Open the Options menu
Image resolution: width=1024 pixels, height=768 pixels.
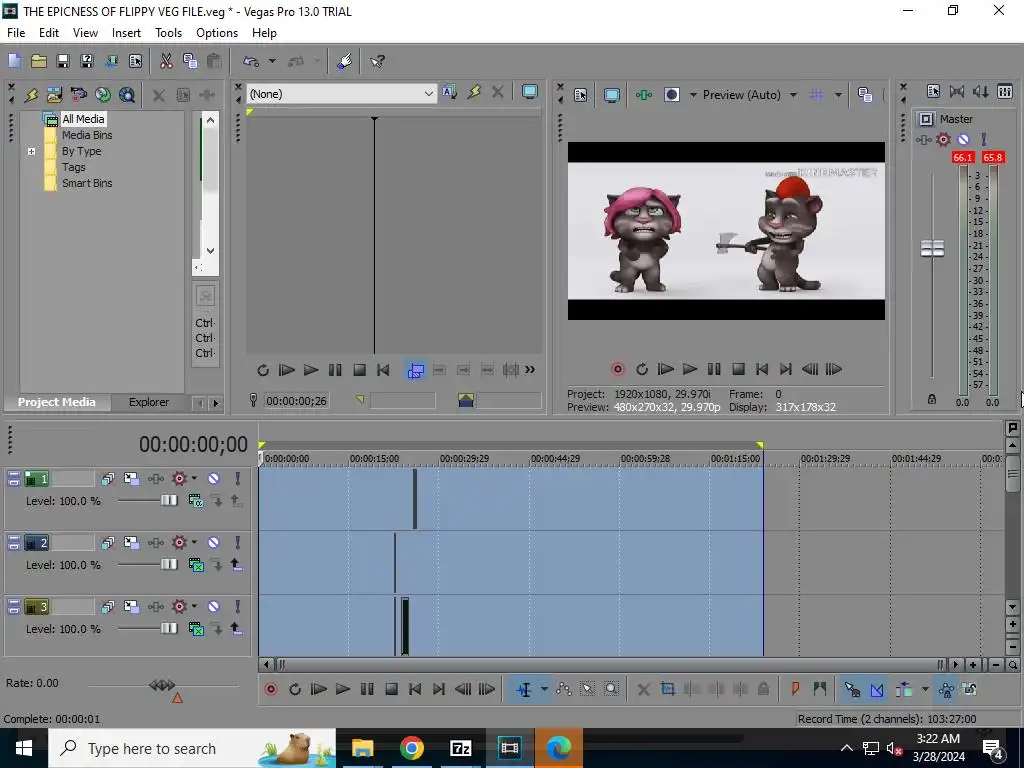[x=217, y=33]
